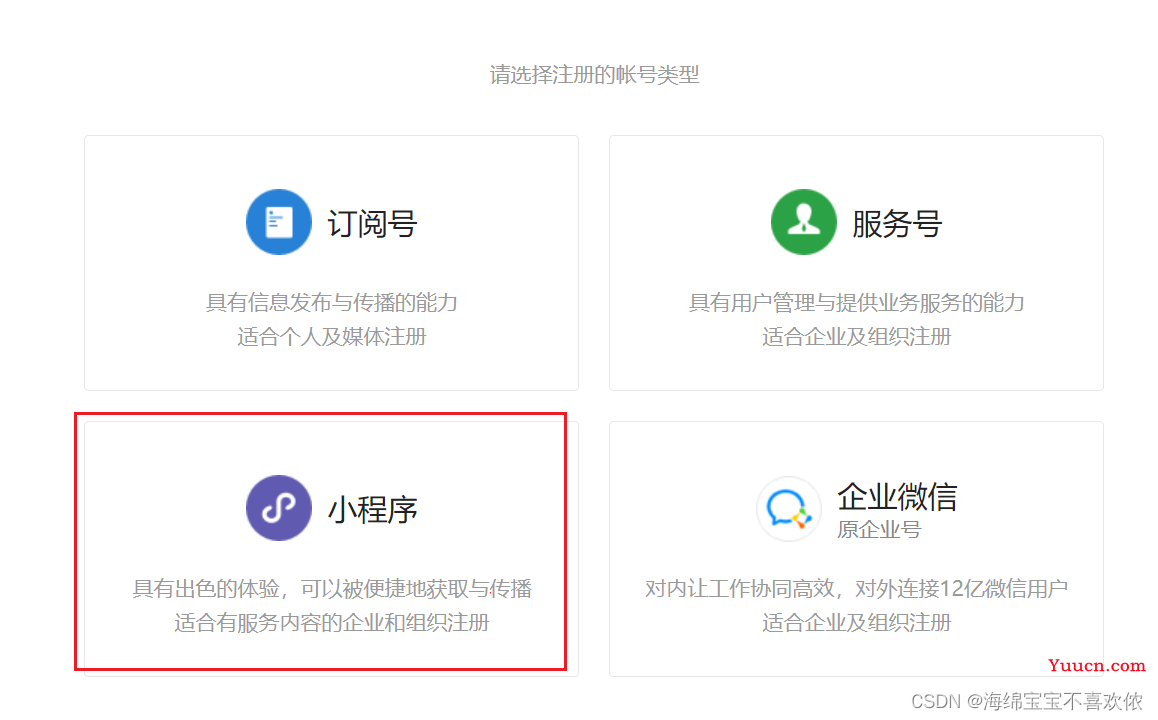Click text 对内让工作协同高效，对外连接12亿微信用户
This screenshot has height=720, width=1158.
tap(856, 589)
